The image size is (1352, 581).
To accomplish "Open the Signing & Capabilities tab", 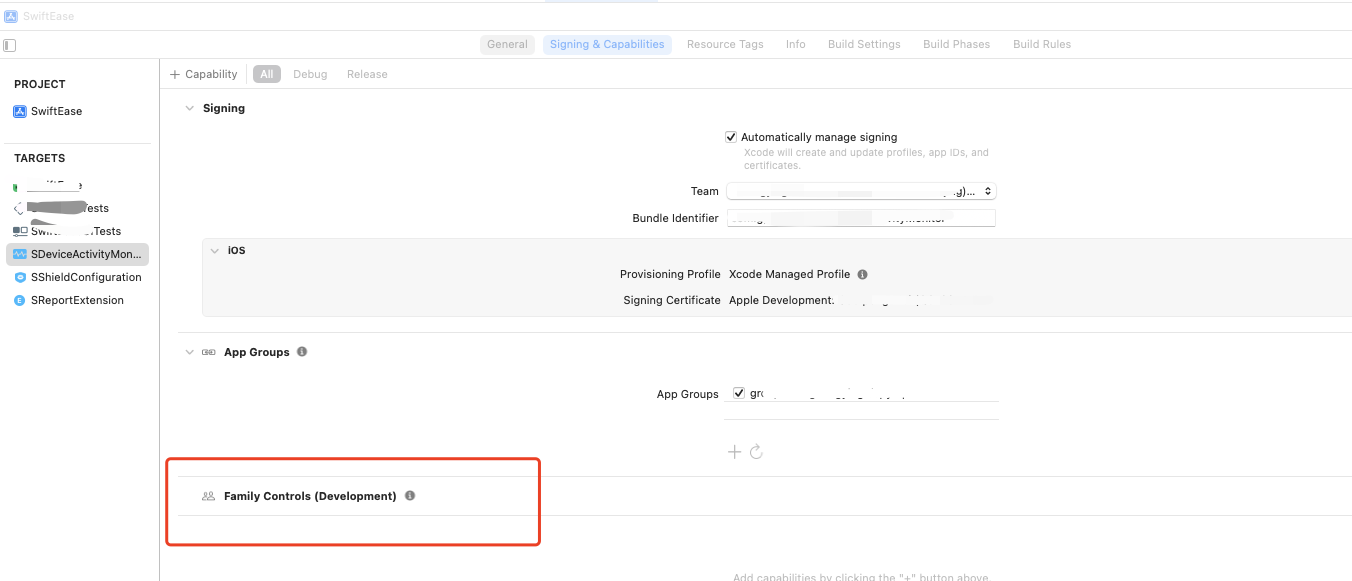I will tap(607, 44).
